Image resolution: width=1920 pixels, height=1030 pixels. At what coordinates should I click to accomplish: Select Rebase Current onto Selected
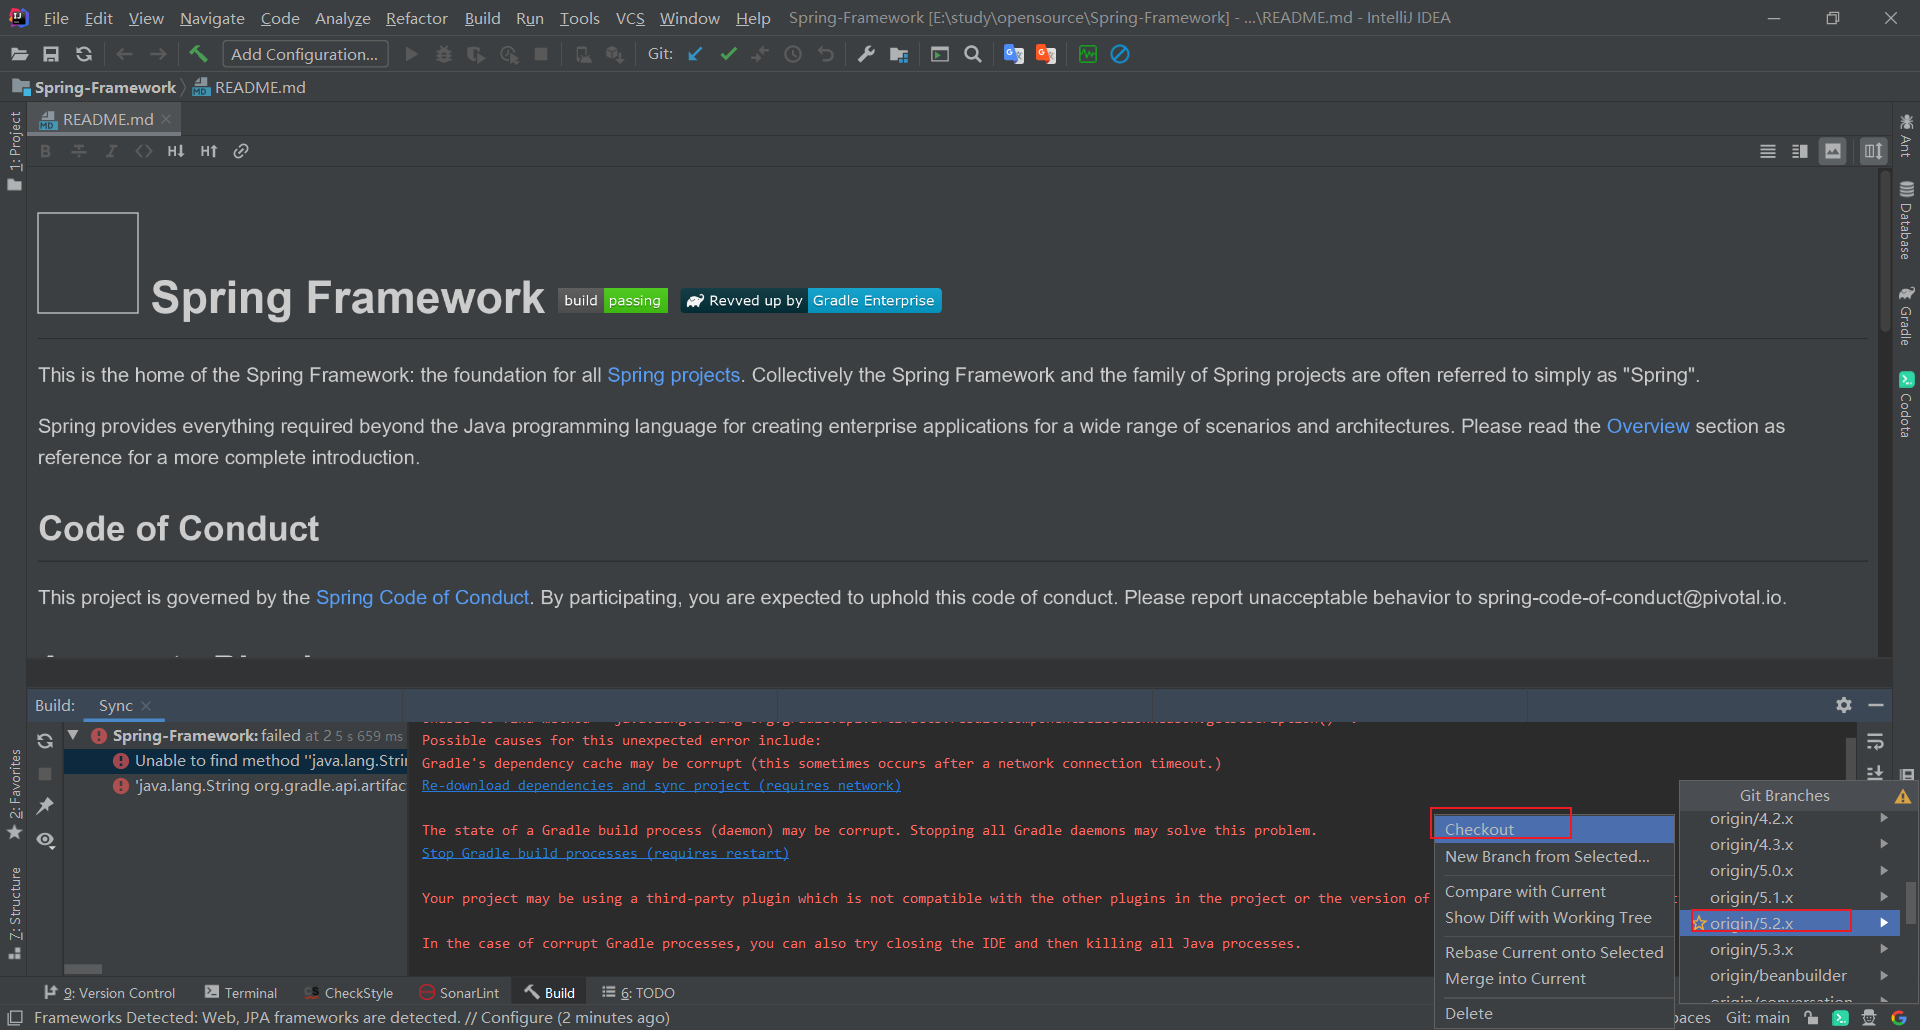point(1554,952)
